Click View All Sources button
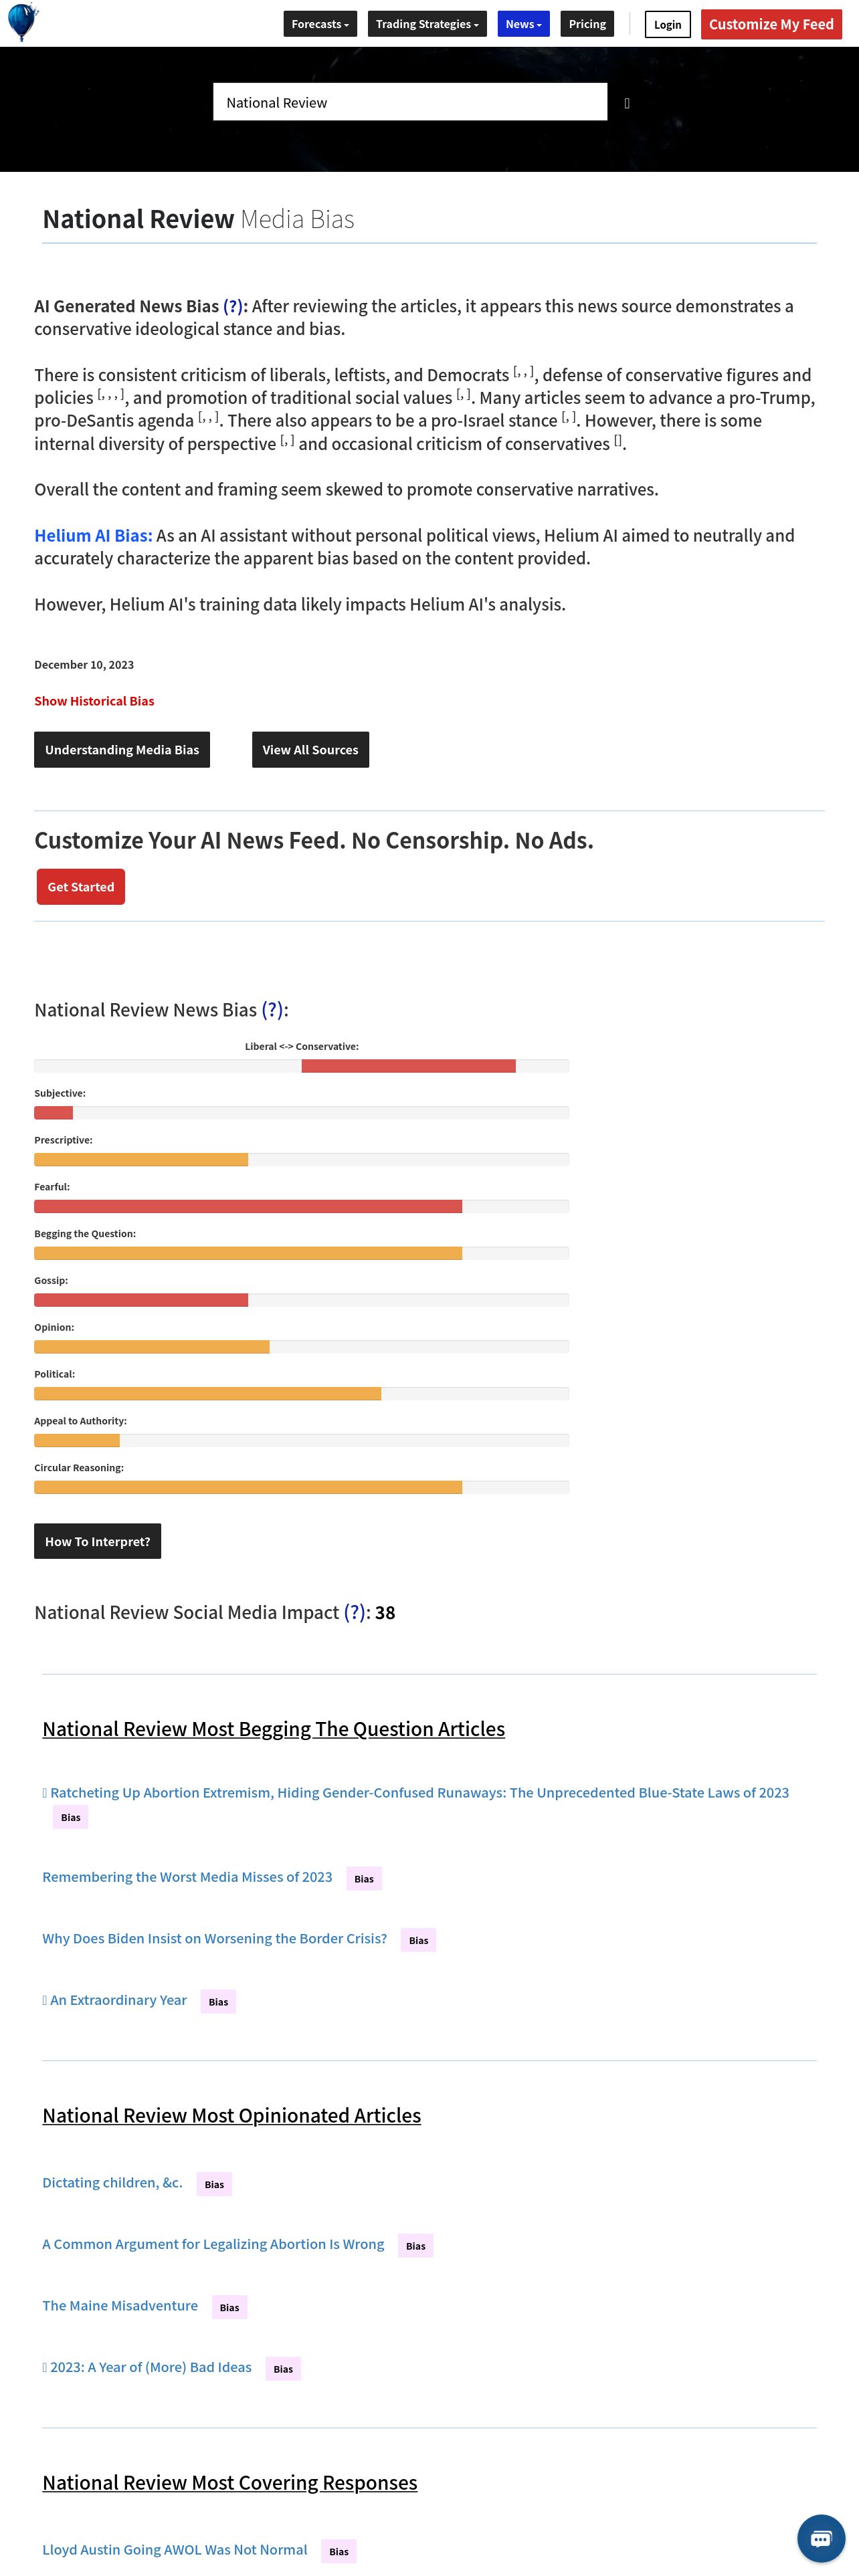This screenshot has width=859, height=2576. coord(310,750)
